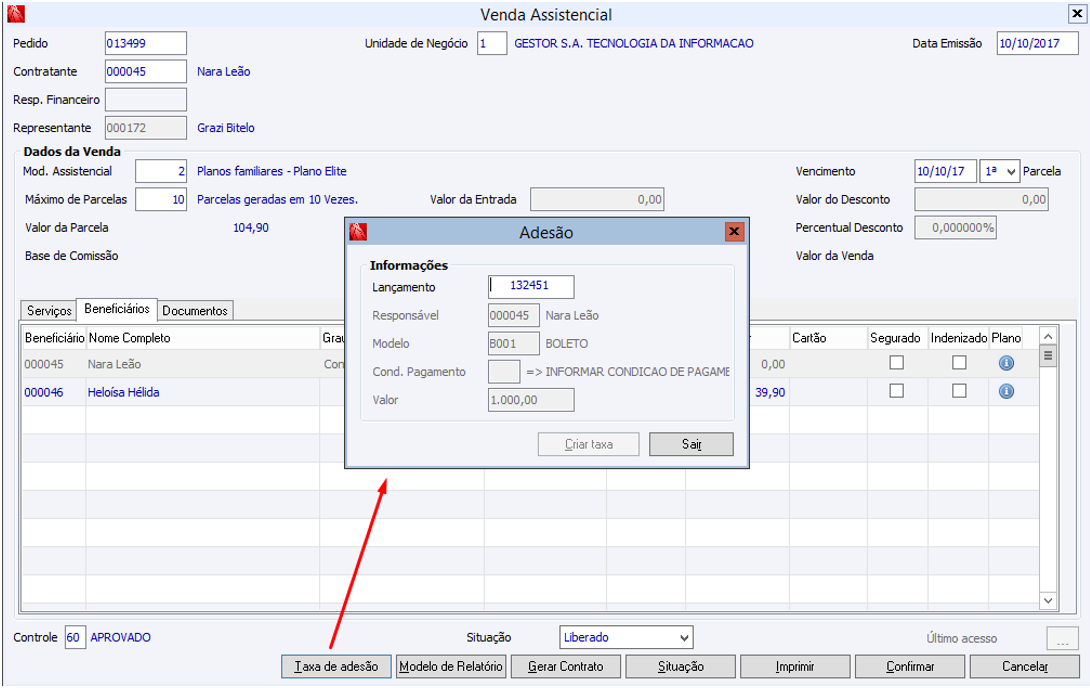Click the Cartão column header
This screenshot has width=1090, height=688.
(x=828, y=338)
